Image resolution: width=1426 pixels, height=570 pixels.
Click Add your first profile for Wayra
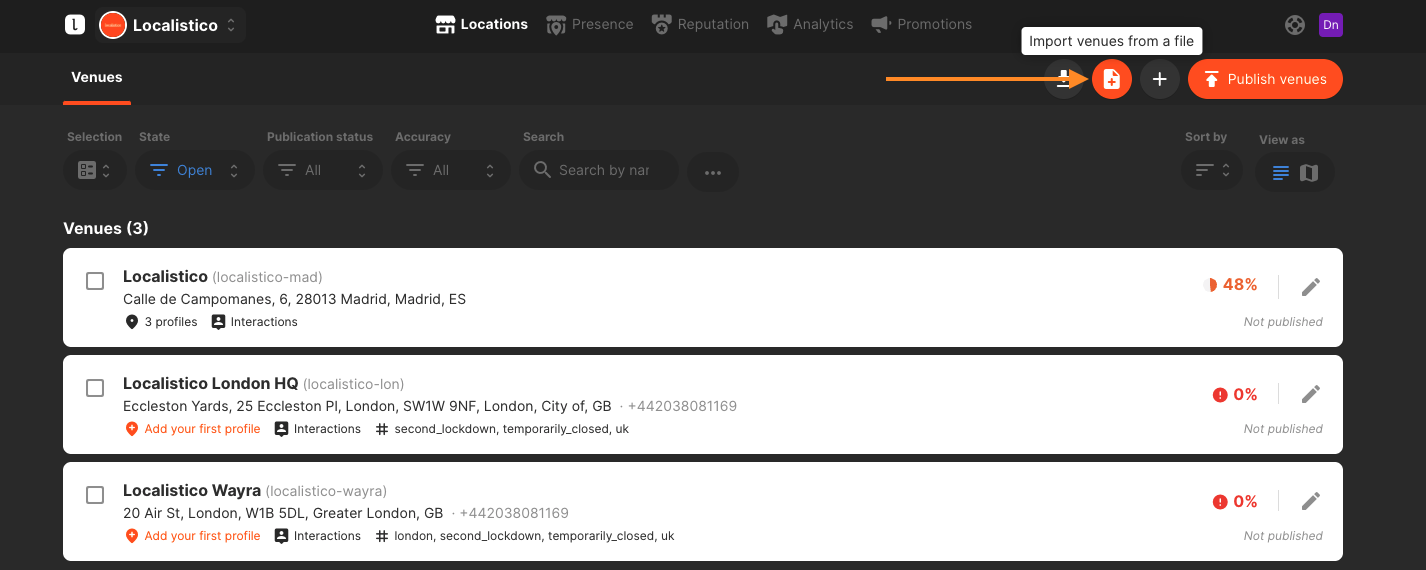pos(192,536)
